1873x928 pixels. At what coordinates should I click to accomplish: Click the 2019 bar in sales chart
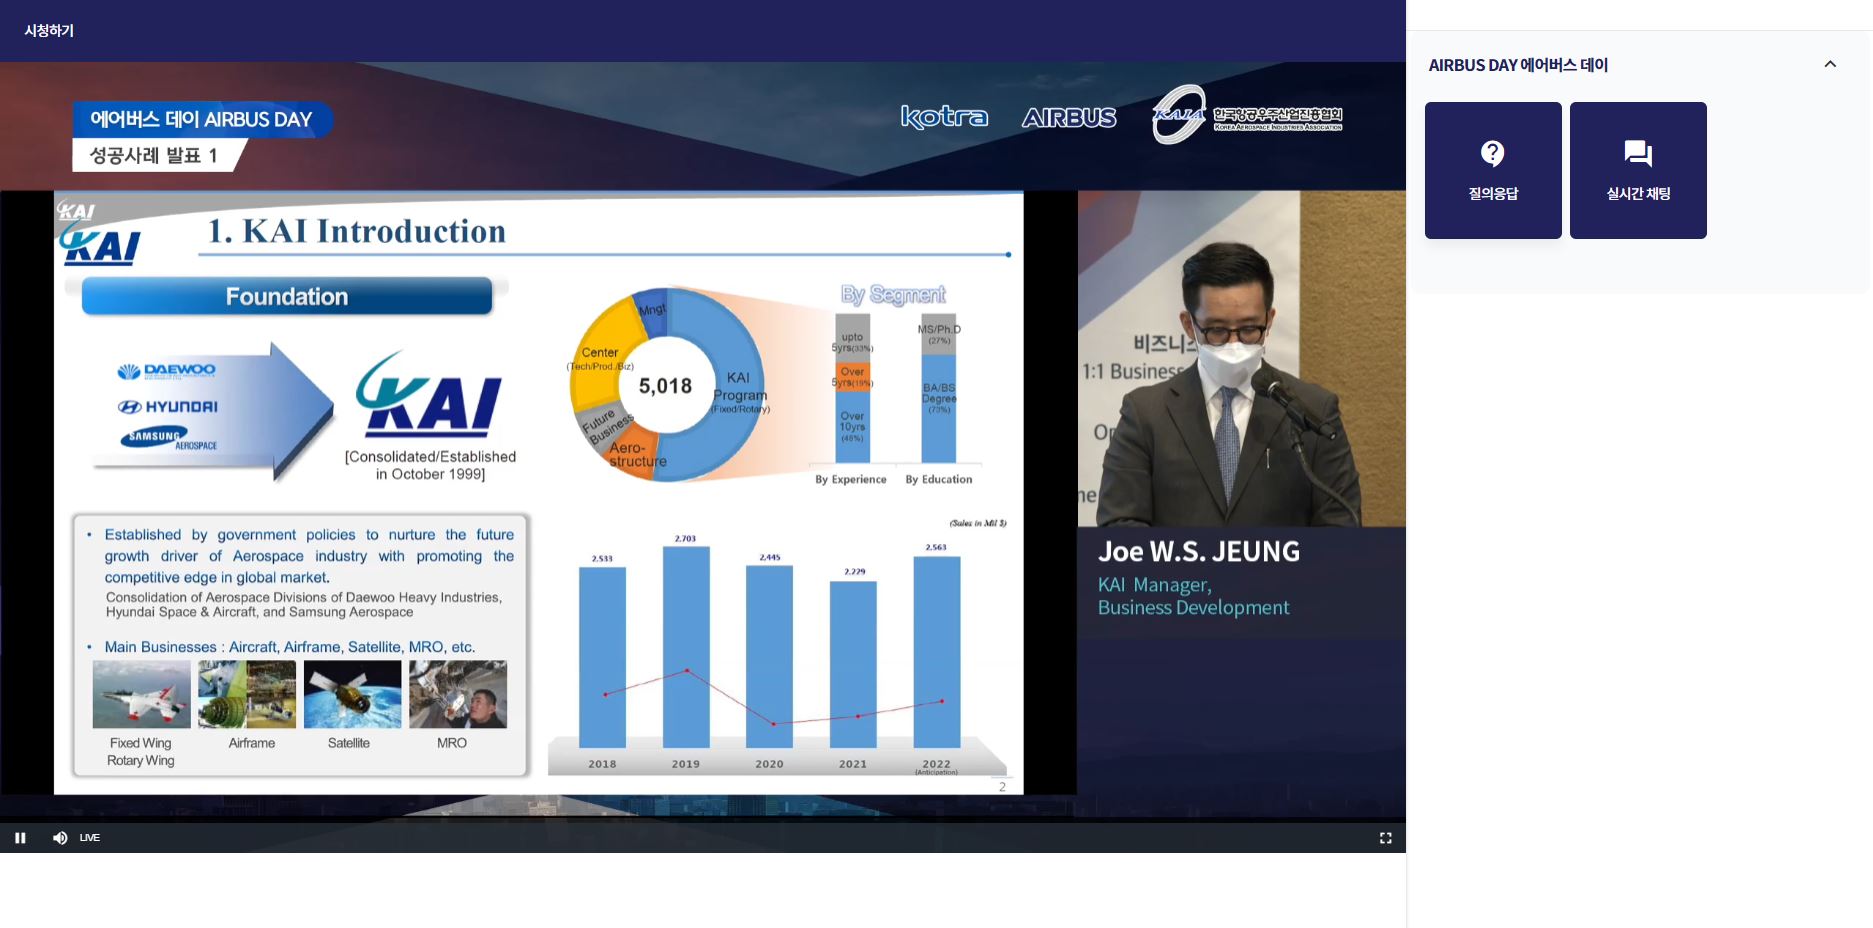(686, 647)
